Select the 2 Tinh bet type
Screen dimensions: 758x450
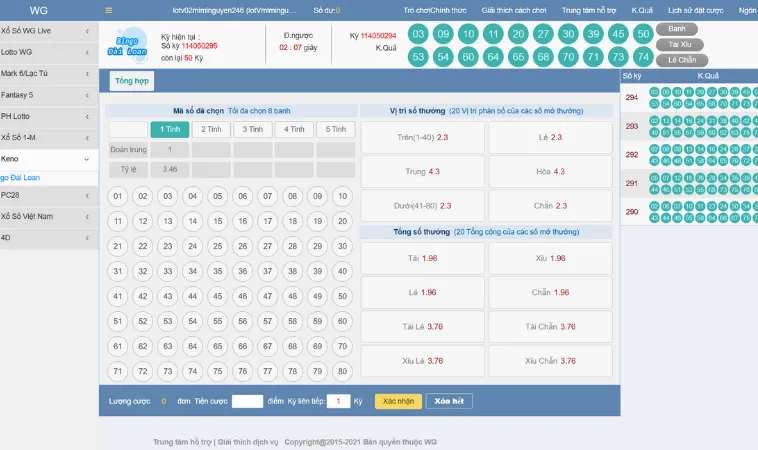coord(211,129)
